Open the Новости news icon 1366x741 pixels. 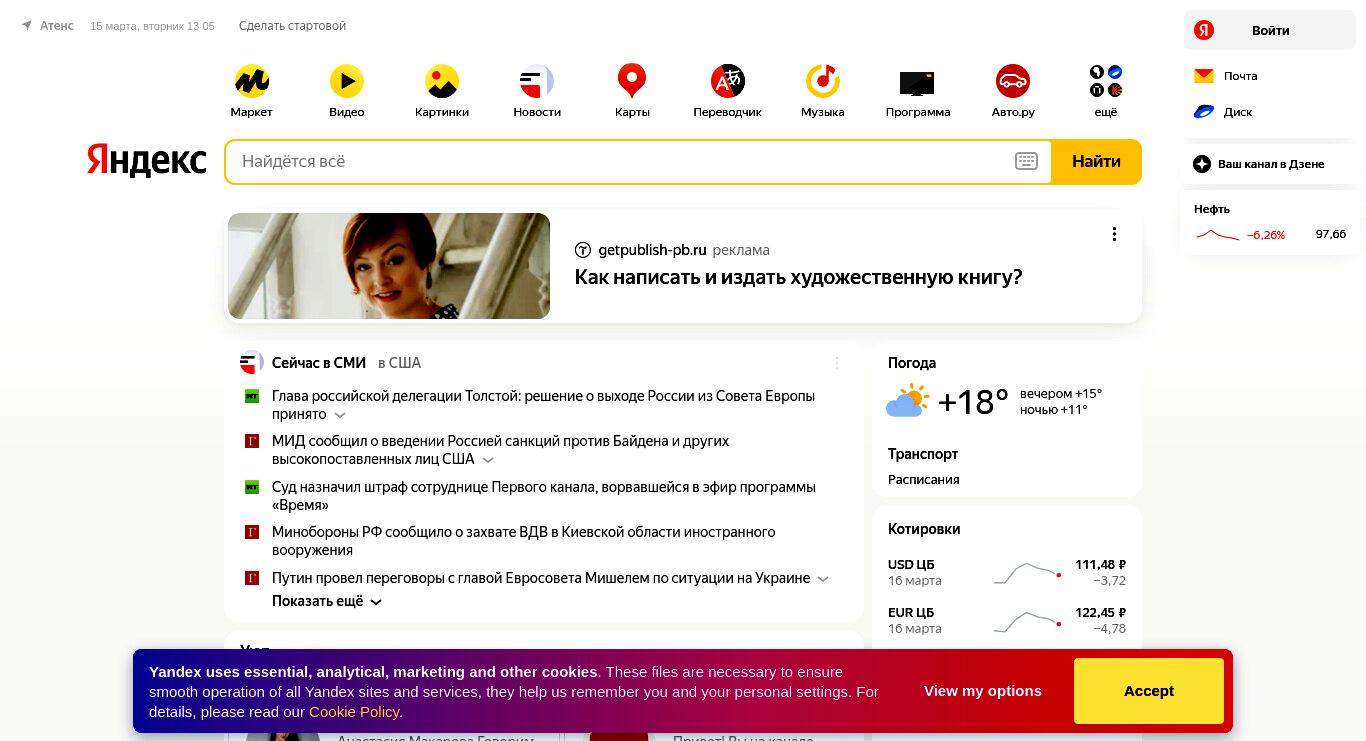[x=537, y=81]
